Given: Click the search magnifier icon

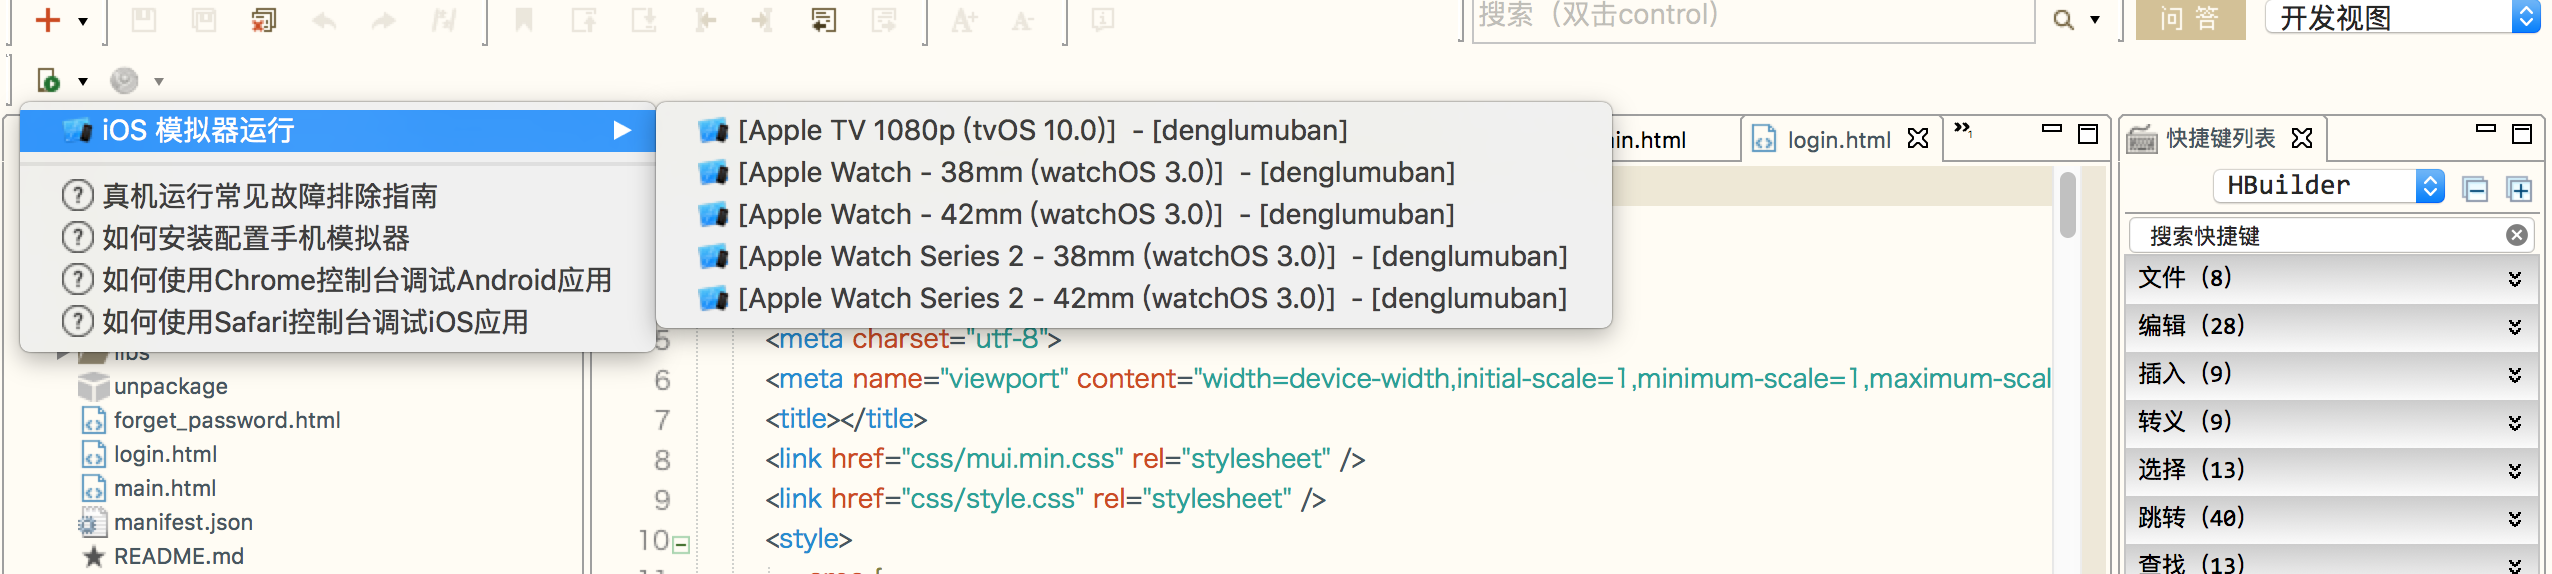Looking at the screenshot, I should point(2063,20).
